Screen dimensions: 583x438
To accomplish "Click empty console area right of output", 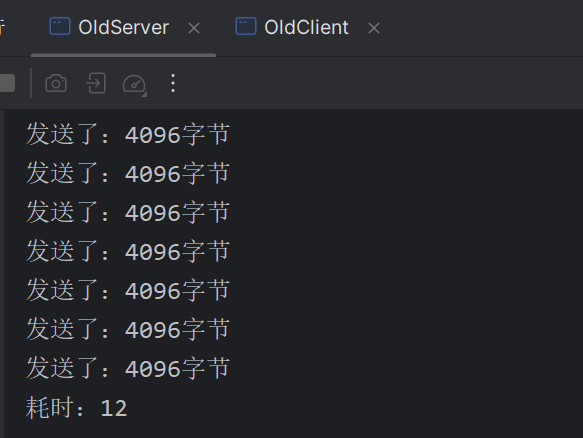I will (405, 260).
